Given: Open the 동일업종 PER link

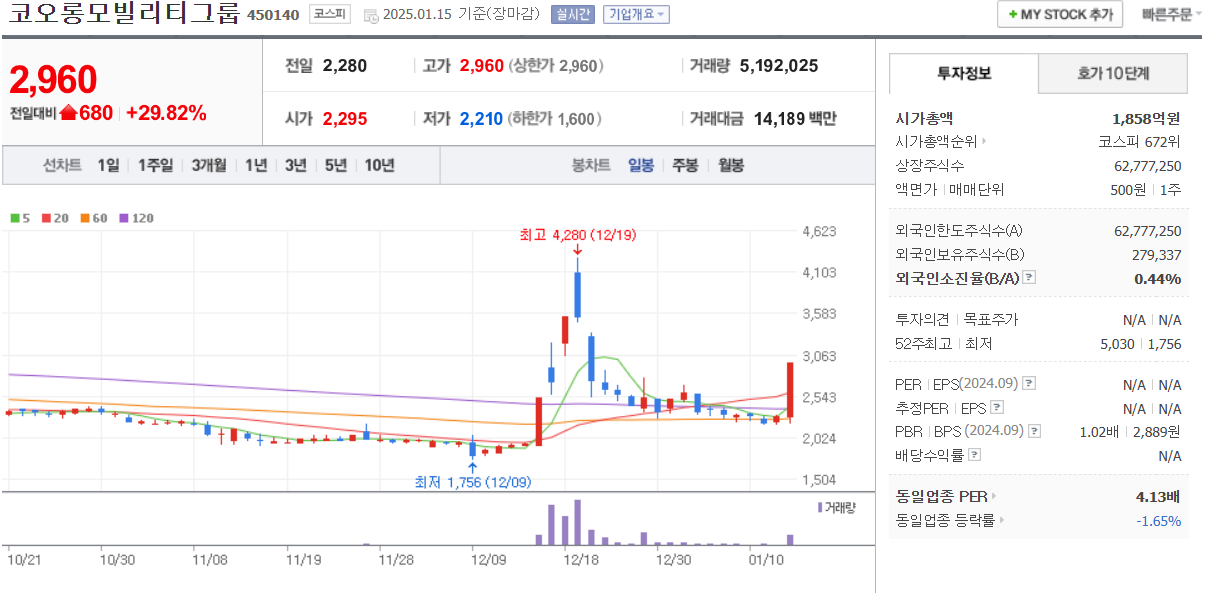Looking at the screenshot, I should (946, 496).
